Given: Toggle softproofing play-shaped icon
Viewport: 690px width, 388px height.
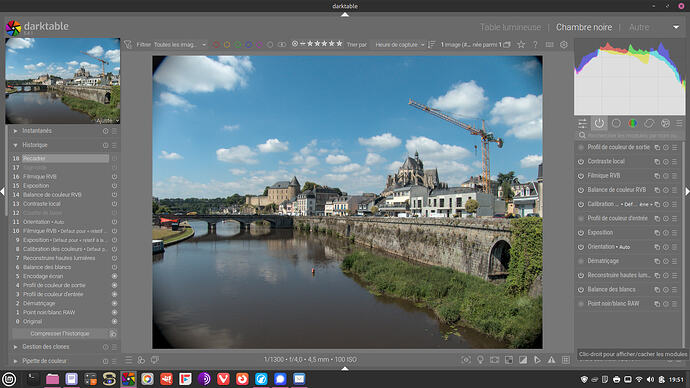Looking at the screenshot, I should (537, 360).
